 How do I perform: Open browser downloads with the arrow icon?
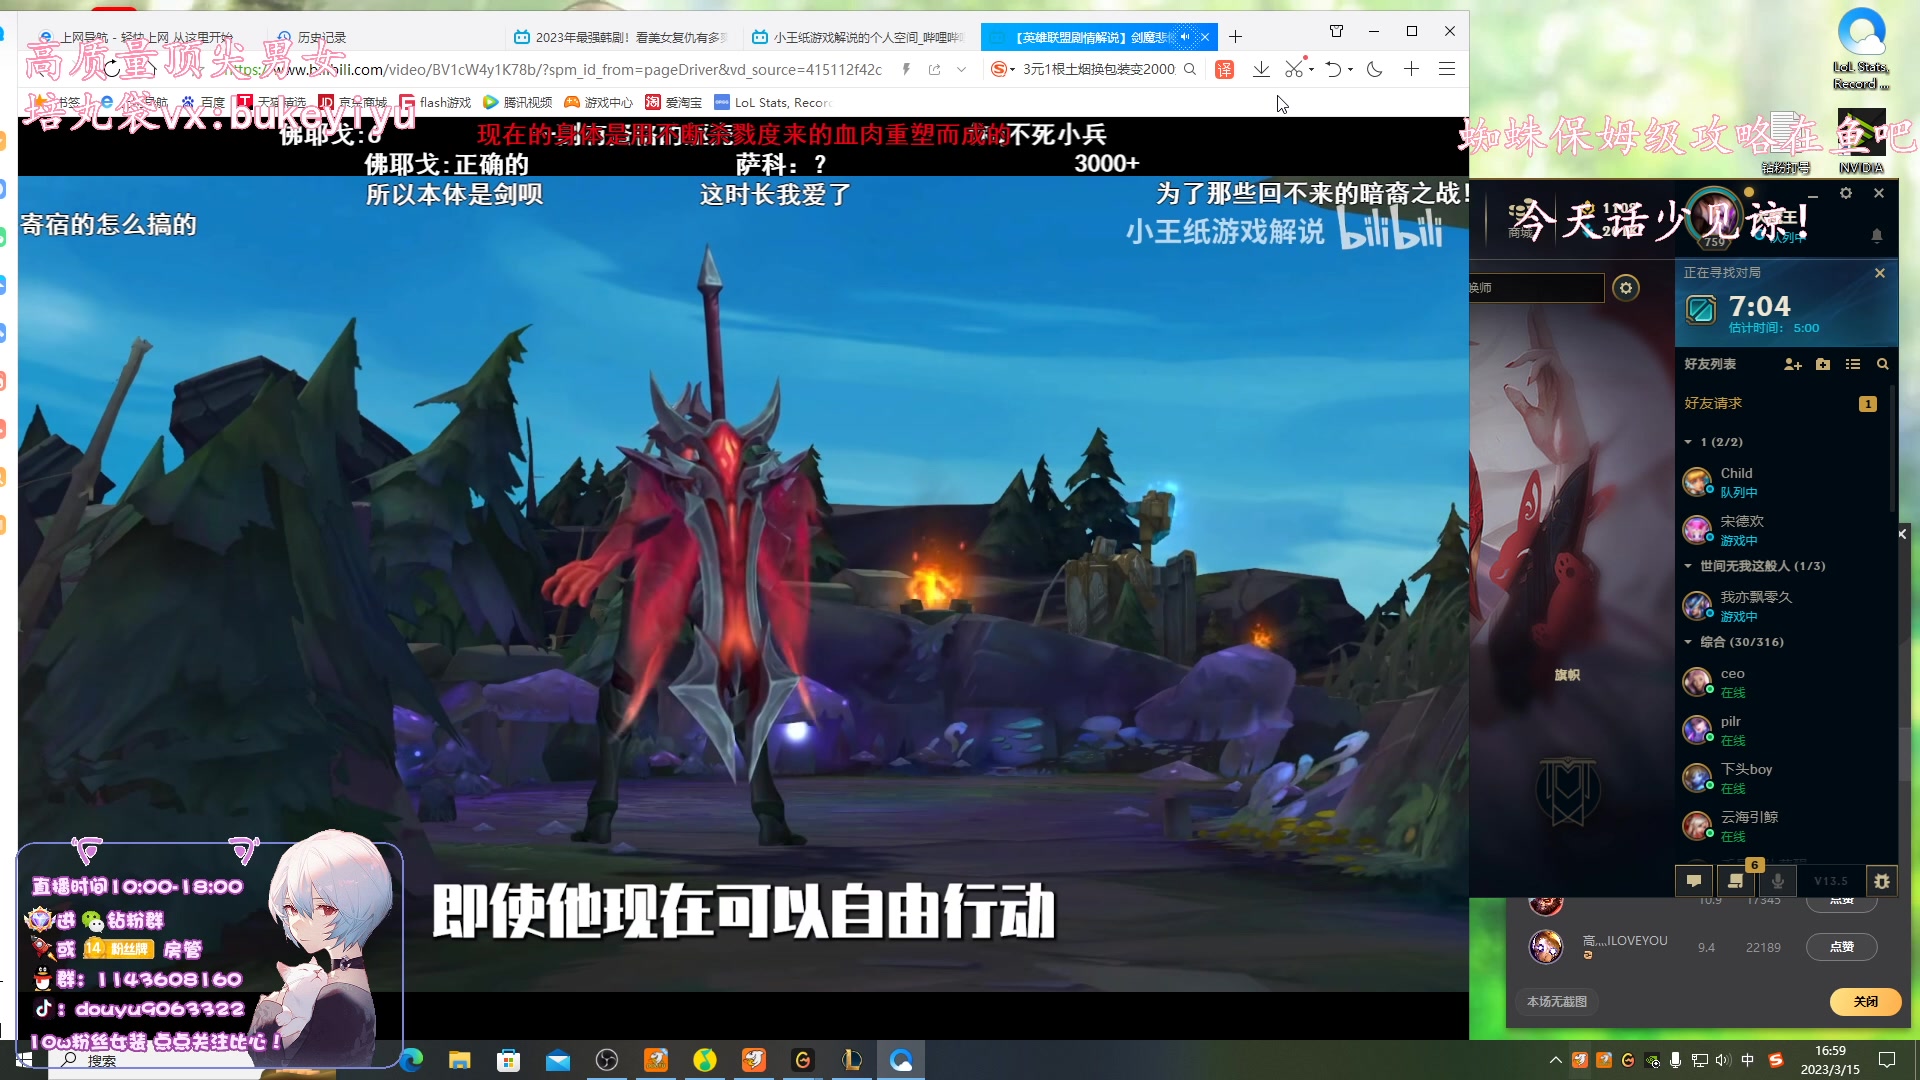coord(1261,69)
